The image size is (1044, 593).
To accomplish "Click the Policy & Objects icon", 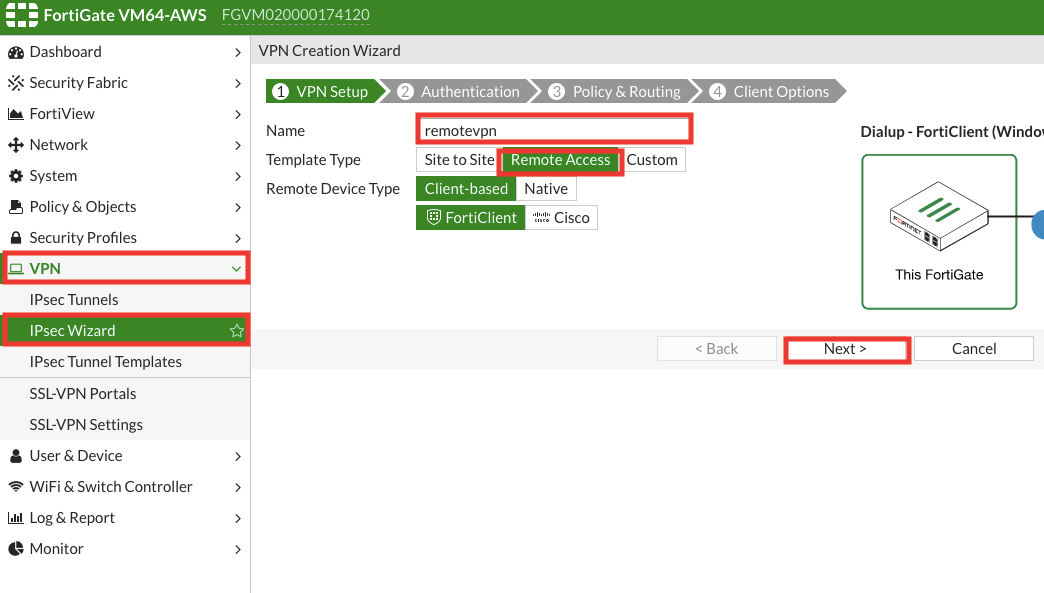I will [x=15, y=207].
